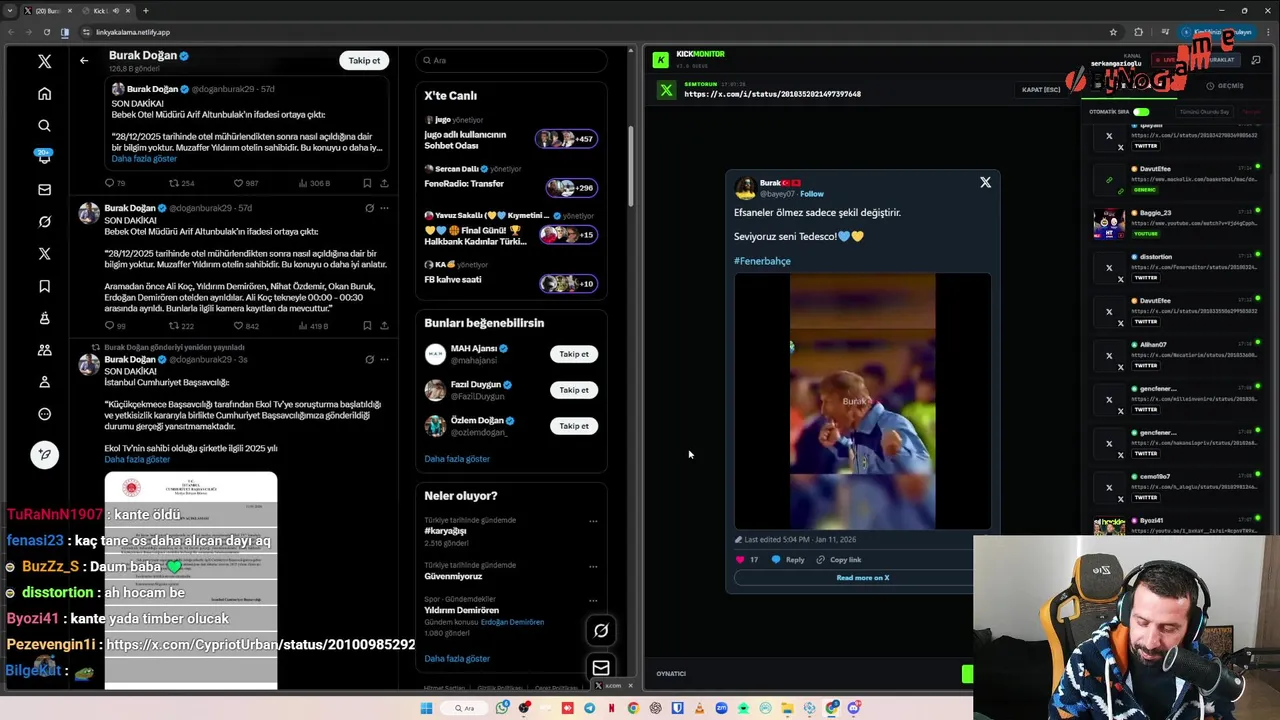Open the floating messages envelope button
This screenshot has height=720, width=1280.
click(601, 668)
